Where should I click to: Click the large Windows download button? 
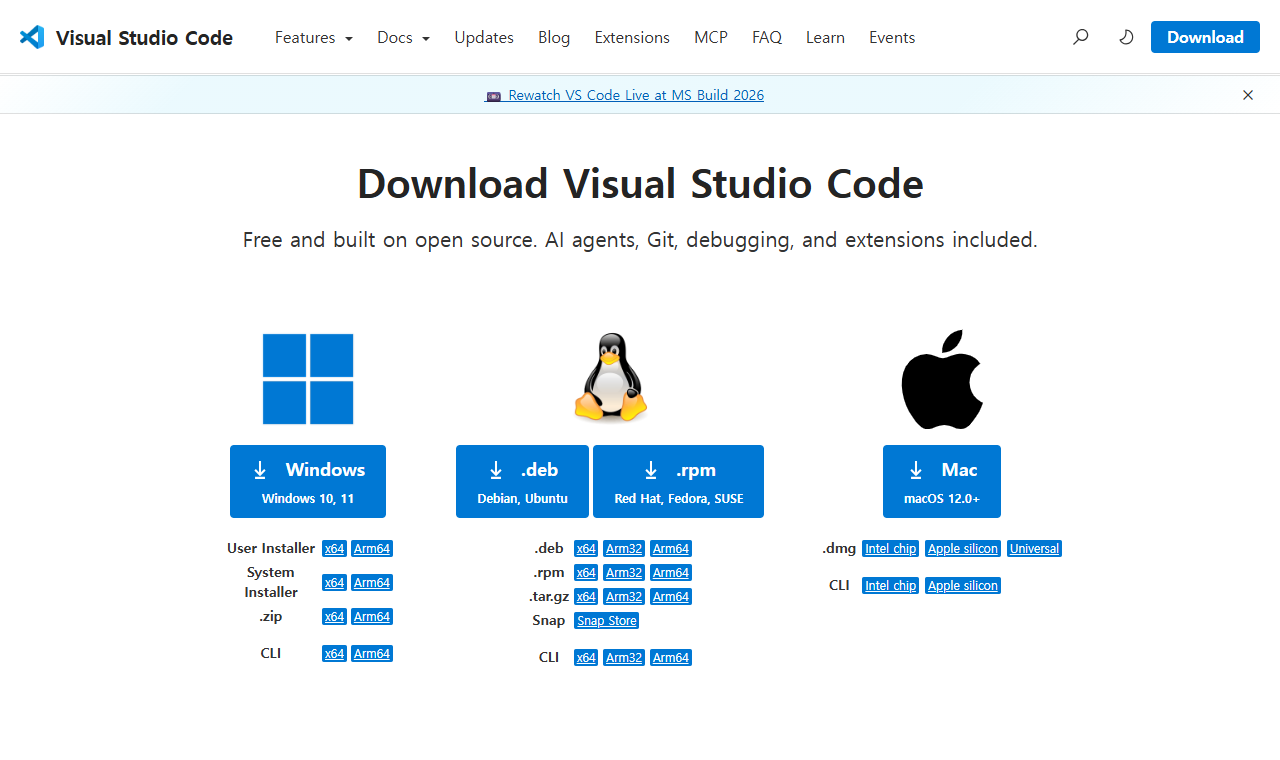pyautogui.click(x=308, y=481)
